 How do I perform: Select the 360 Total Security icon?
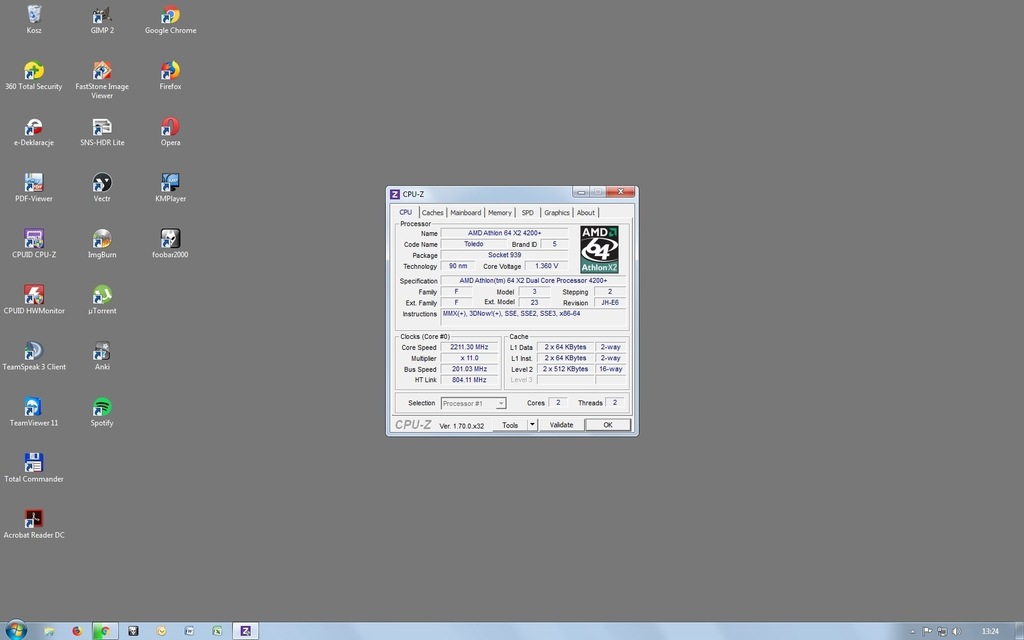(x=34, y=76)
